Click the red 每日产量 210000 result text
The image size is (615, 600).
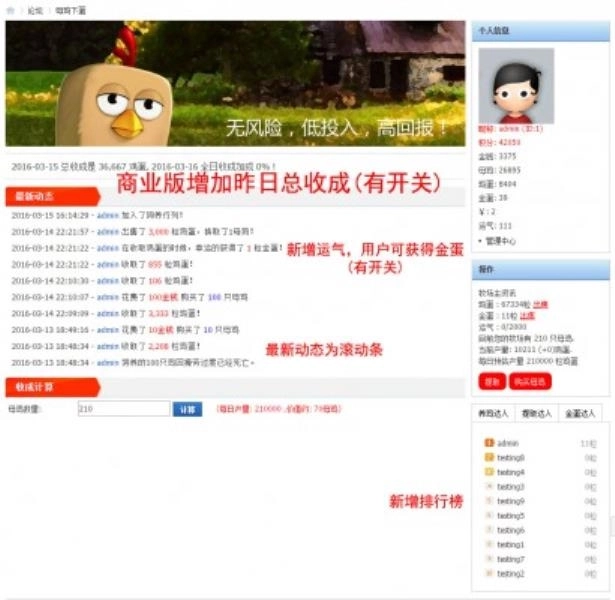[279, 409]
